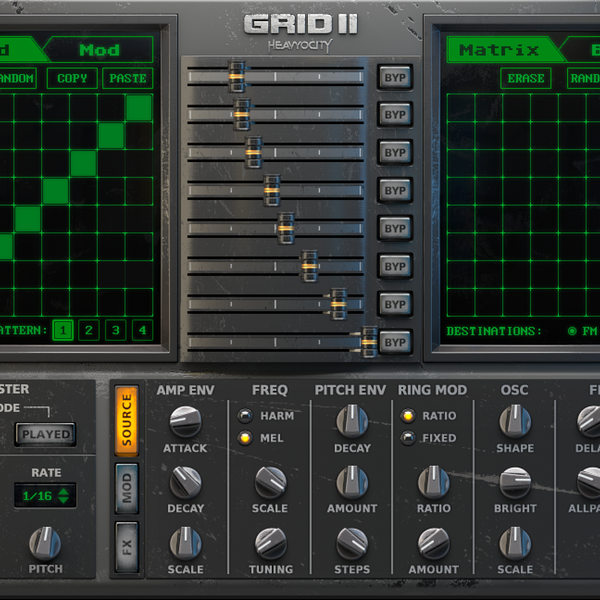Open the FX page tab

pos(127,547)
